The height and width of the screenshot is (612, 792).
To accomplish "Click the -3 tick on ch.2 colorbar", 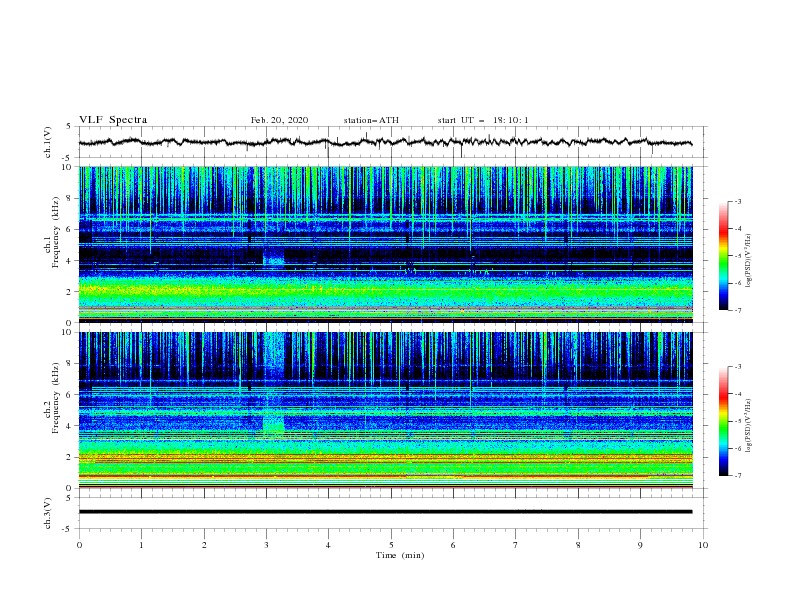I will pos(737,367).
